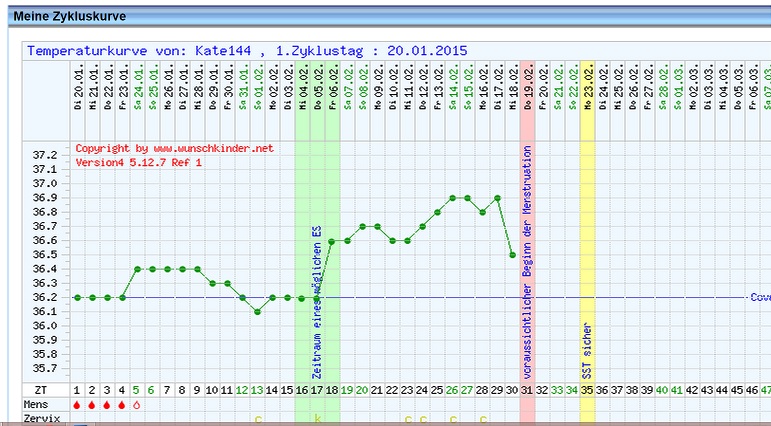Image resolution: width=771 pixels, height=426 pixels.
Task: Select the light bleeding drop icon on day 5
Action: point(137,405)
